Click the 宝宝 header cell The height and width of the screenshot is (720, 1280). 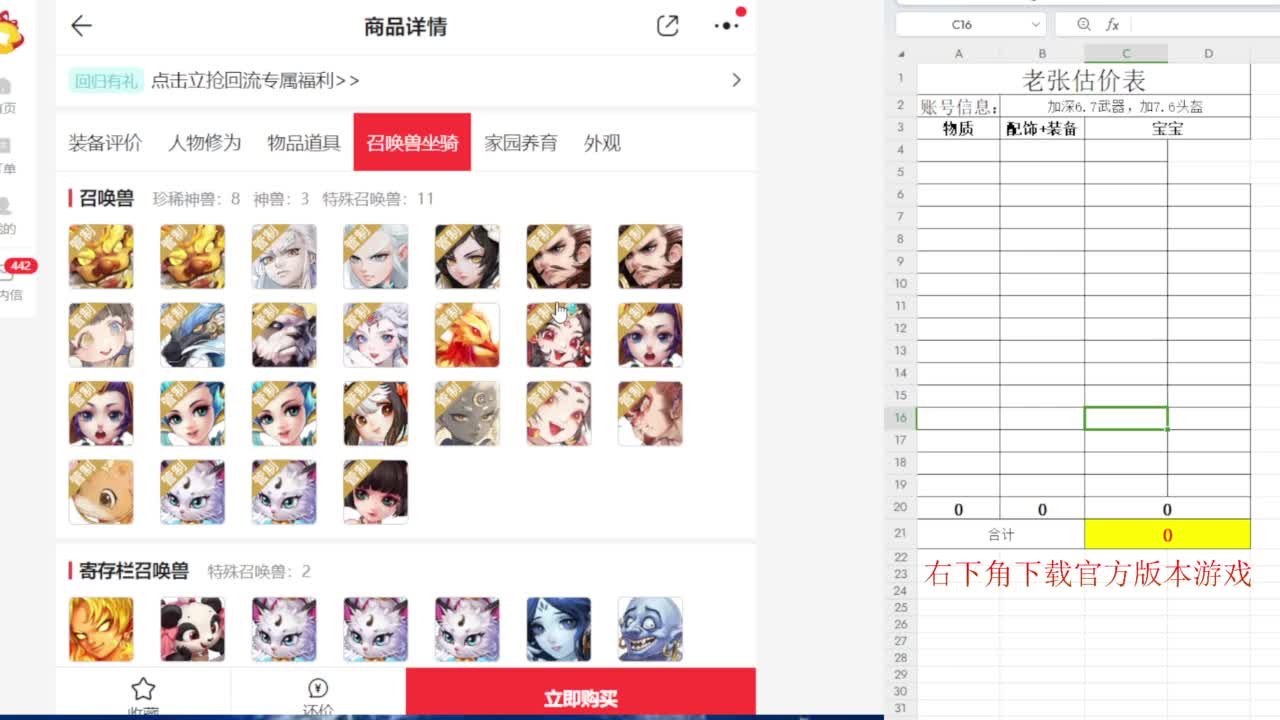[x=1167, y=128]
